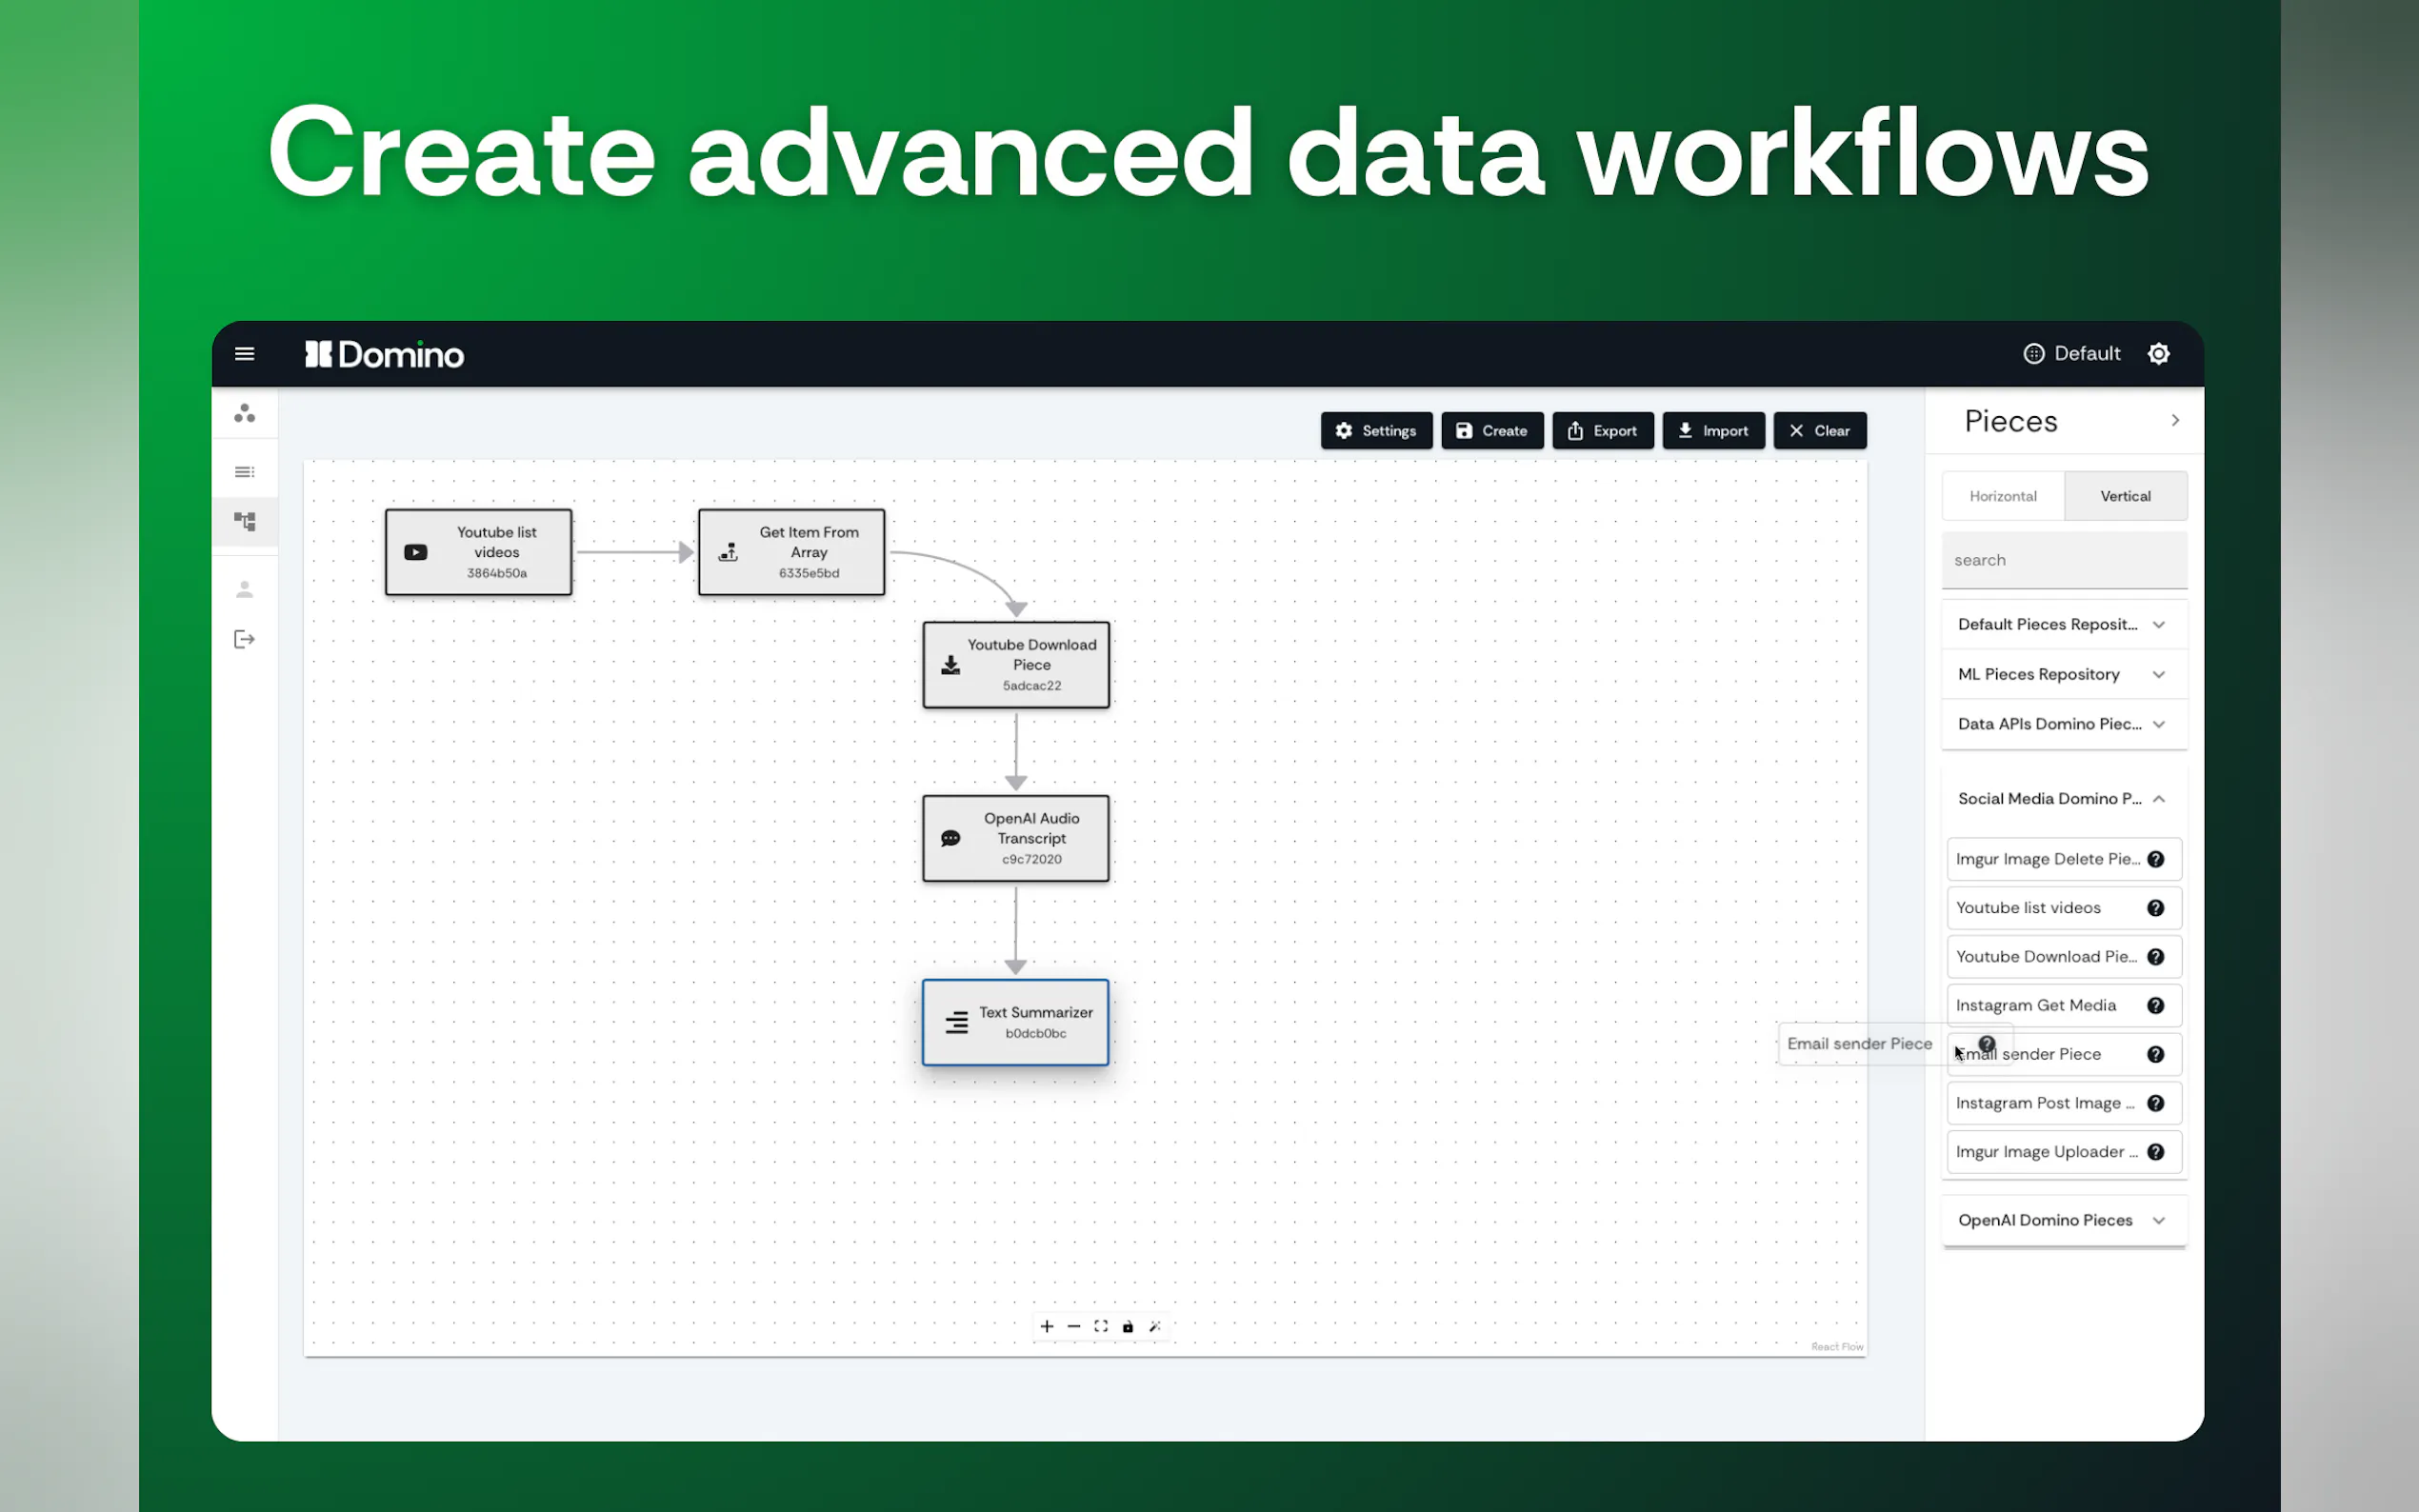Toggle the theme brightness icon
2419x1512 pixels.
2158,354
